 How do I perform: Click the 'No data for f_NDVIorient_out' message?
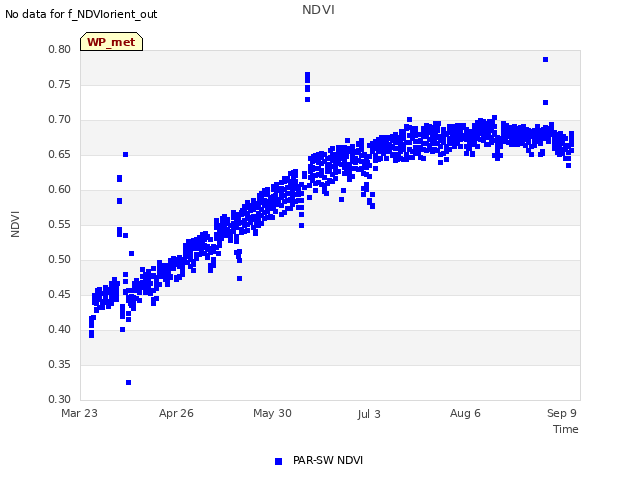tap(81, 14)
